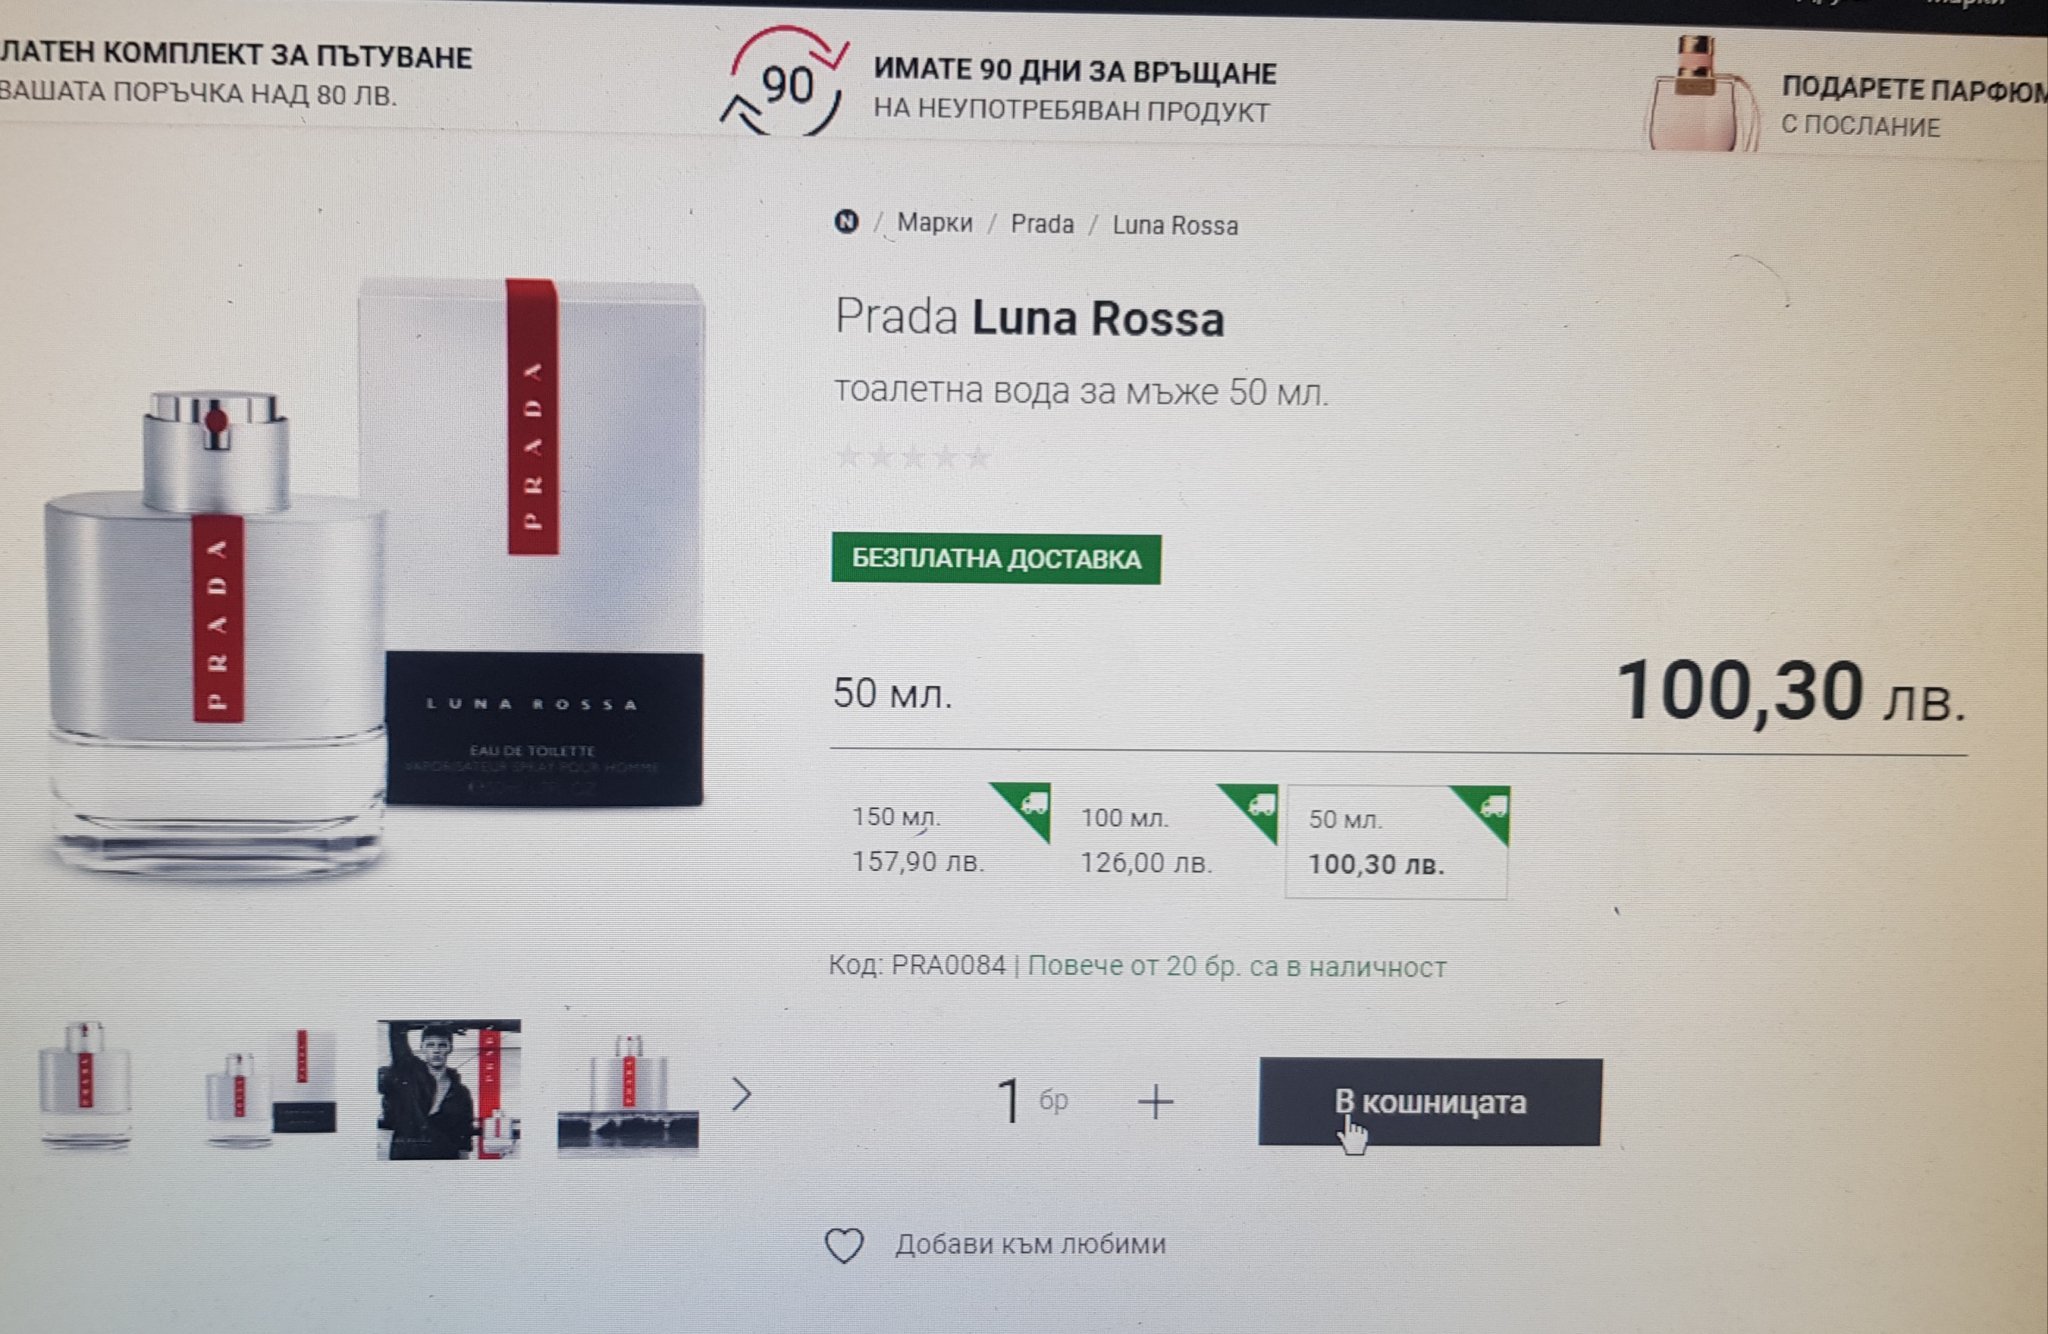Open the Luna Rossa breadcrumb link
This screenshot has width=2048, height=1334.
pyautogui.click(x=1175, y=225)
